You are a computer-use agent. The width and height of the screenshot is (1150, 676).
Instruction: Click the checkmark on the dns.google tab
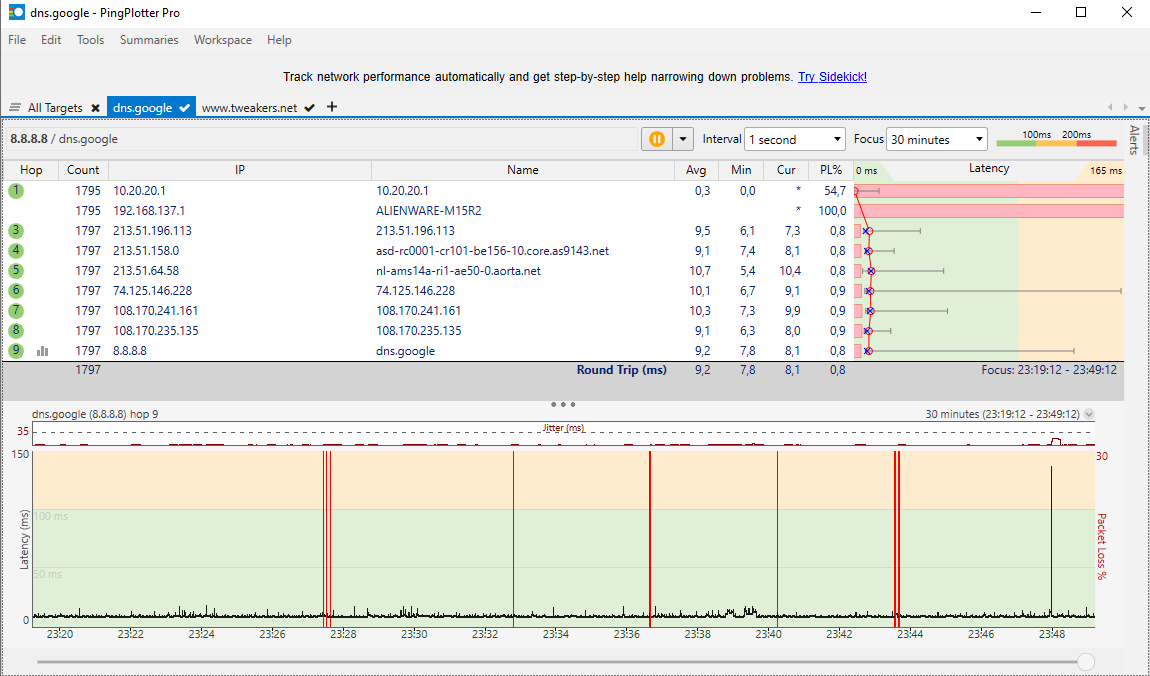[x=184, y=108]
